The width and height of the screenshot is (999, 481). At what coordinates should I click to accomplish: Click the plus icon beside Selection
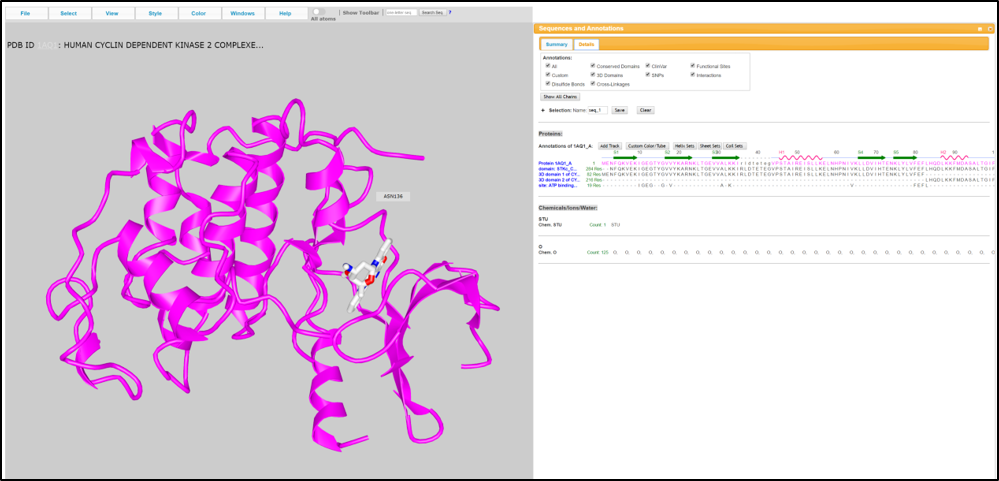[x=542, y=110]
